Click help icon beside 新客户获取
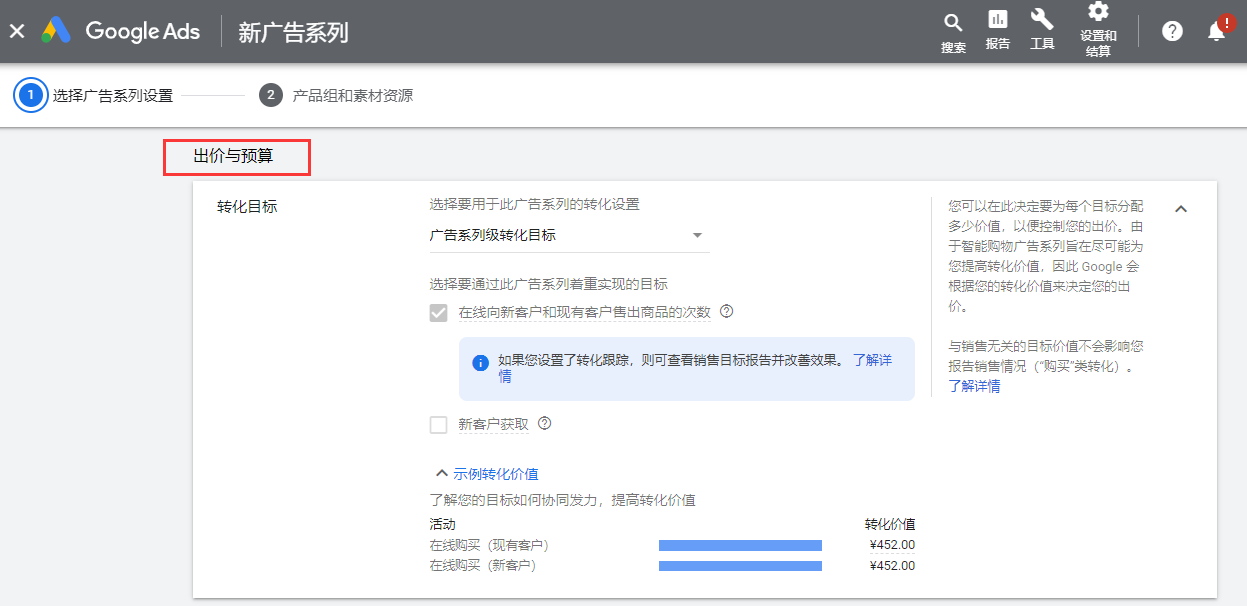1247x606 pixels. (545, 423)
